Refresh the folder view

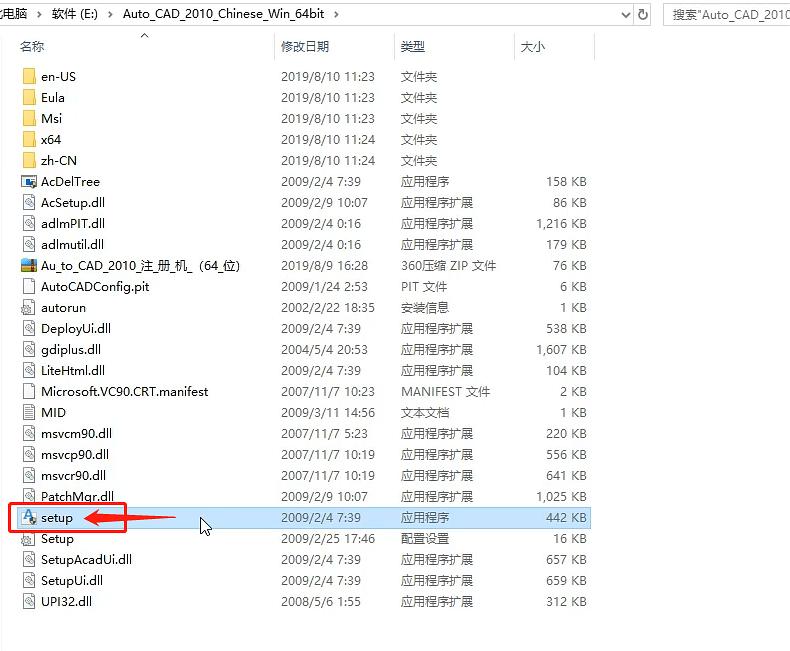pos(643,15)
